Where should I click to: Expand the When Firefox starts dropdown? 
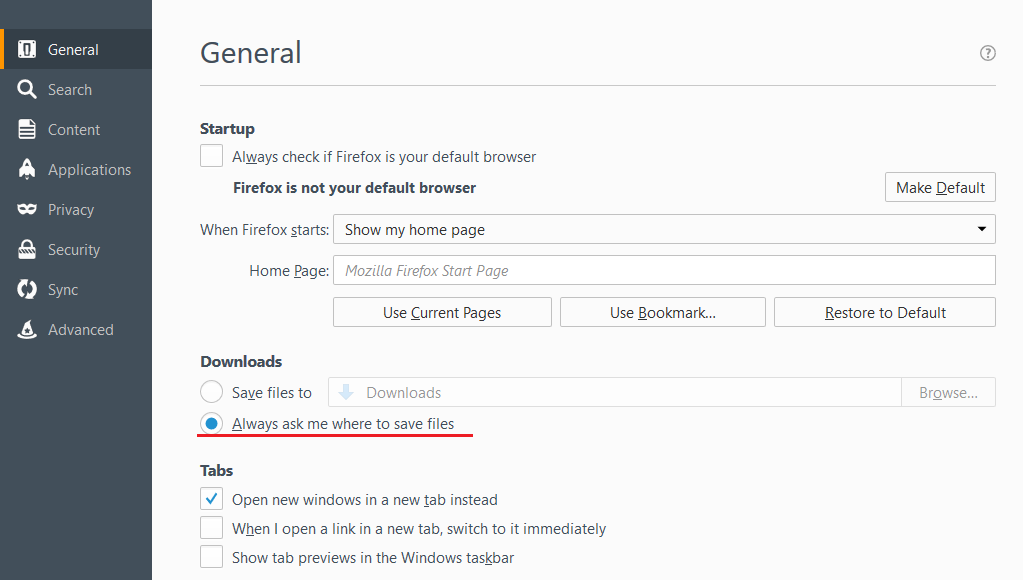click(664, 229)
